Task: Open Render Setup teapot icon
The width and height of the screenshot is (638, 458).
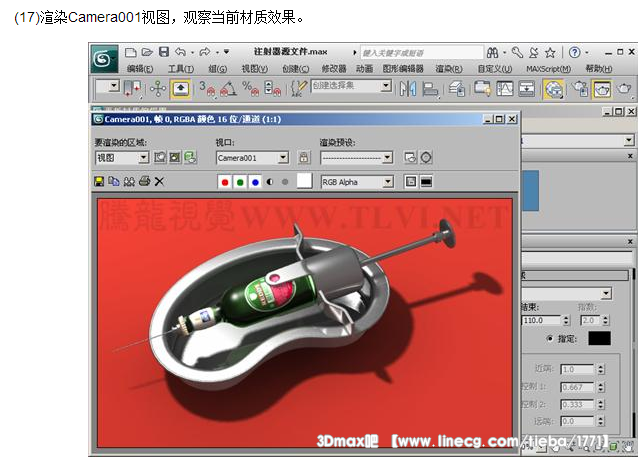Action: (580, 89)
